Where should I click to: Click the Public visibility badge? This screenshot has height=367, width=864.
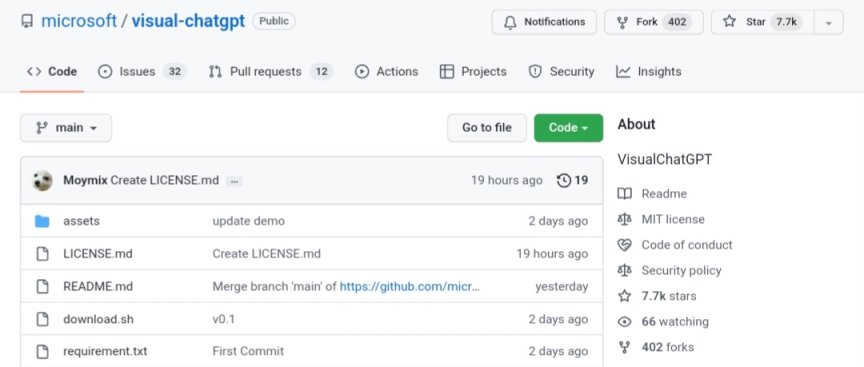274,21
